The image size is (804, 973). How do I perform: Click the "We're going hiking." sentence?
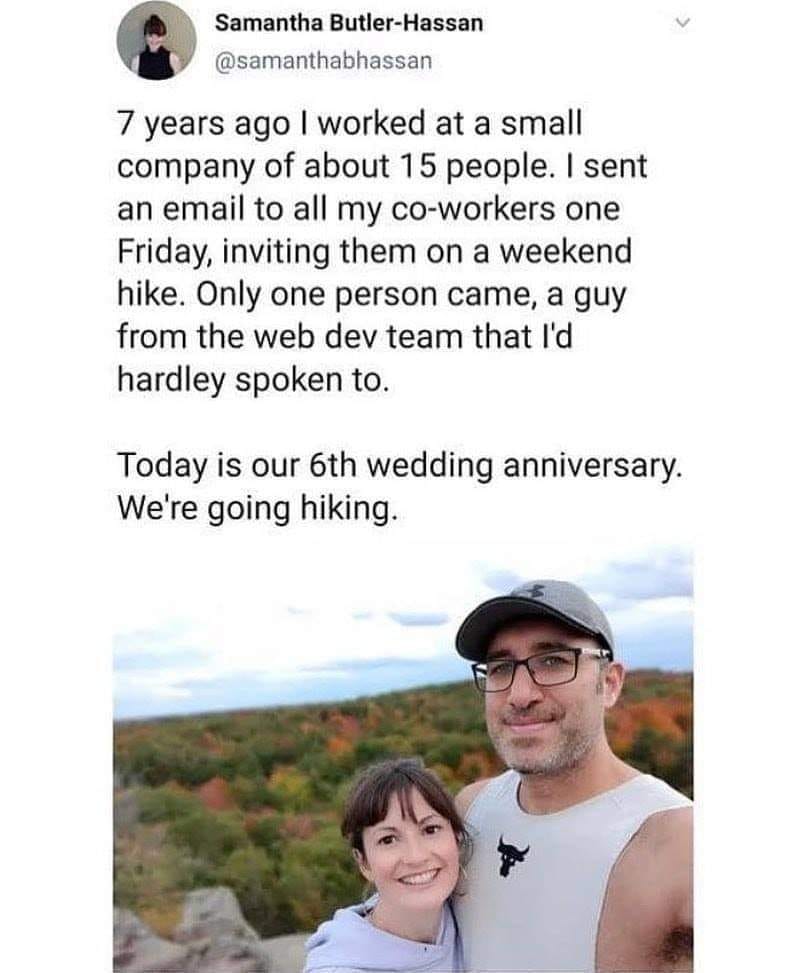[x=256, y=509]
